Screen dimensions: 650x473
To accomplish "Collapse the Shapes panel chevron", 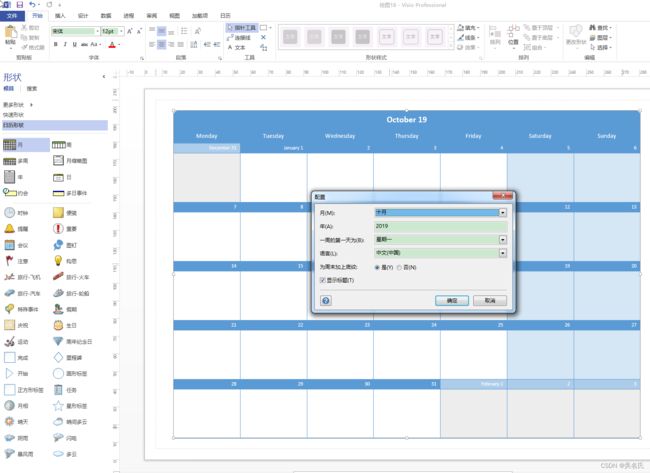I will coord(104,77).
